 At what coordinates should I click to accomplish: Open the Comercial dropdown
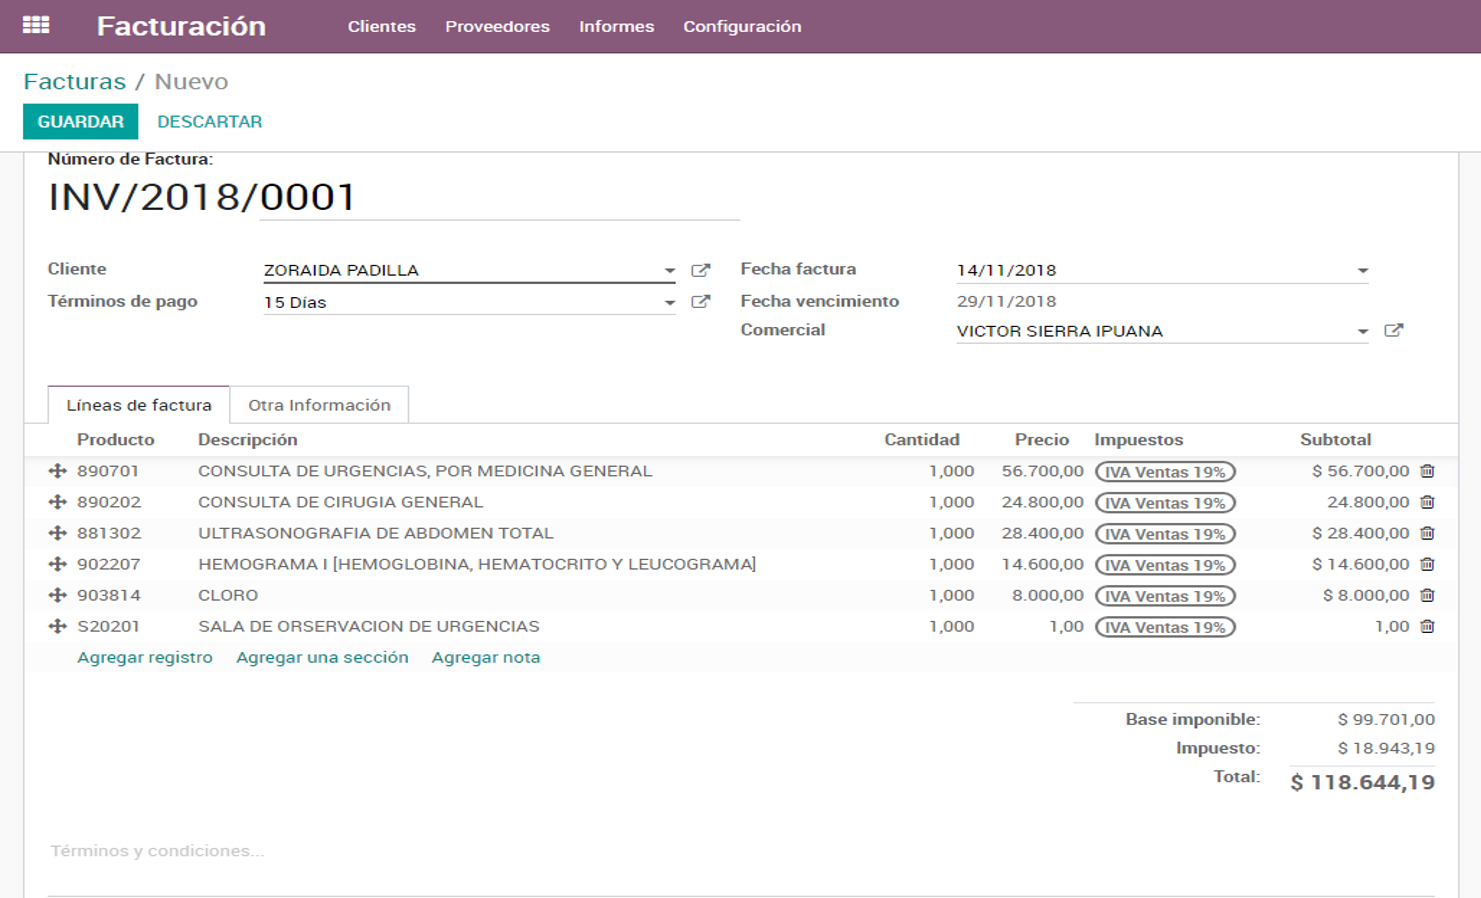click(1362, 330)
